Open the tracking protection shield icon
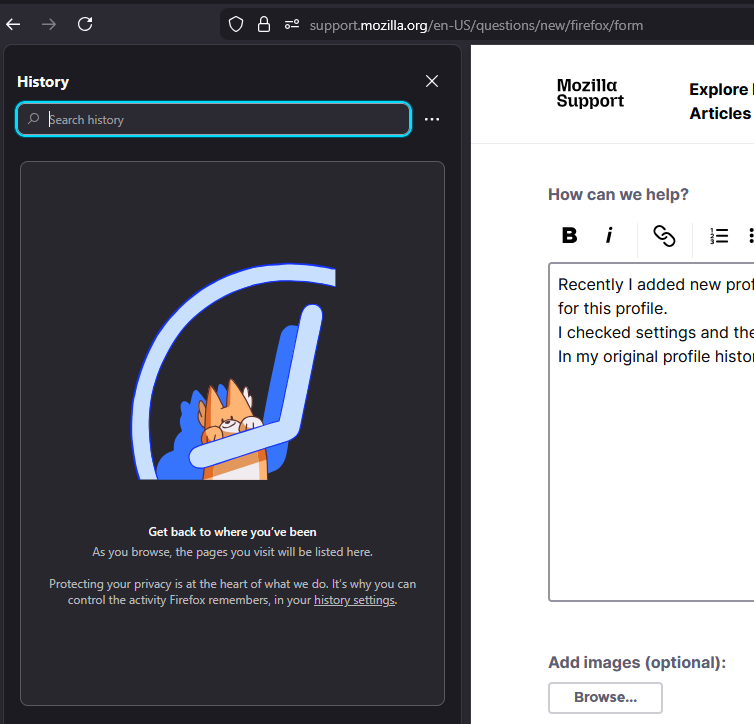This screenshot has height=724, width=754. click(236, 24)
